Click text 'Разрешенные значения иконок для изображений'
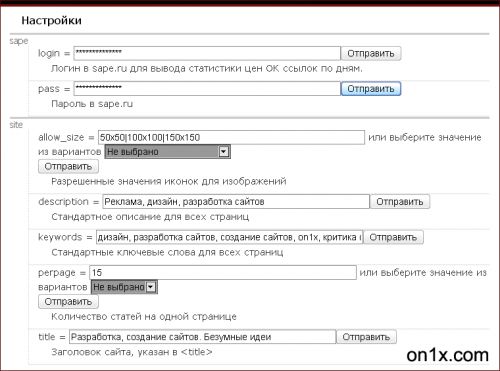The height and width of the screenshot is (371, 500). click(169, 181)
